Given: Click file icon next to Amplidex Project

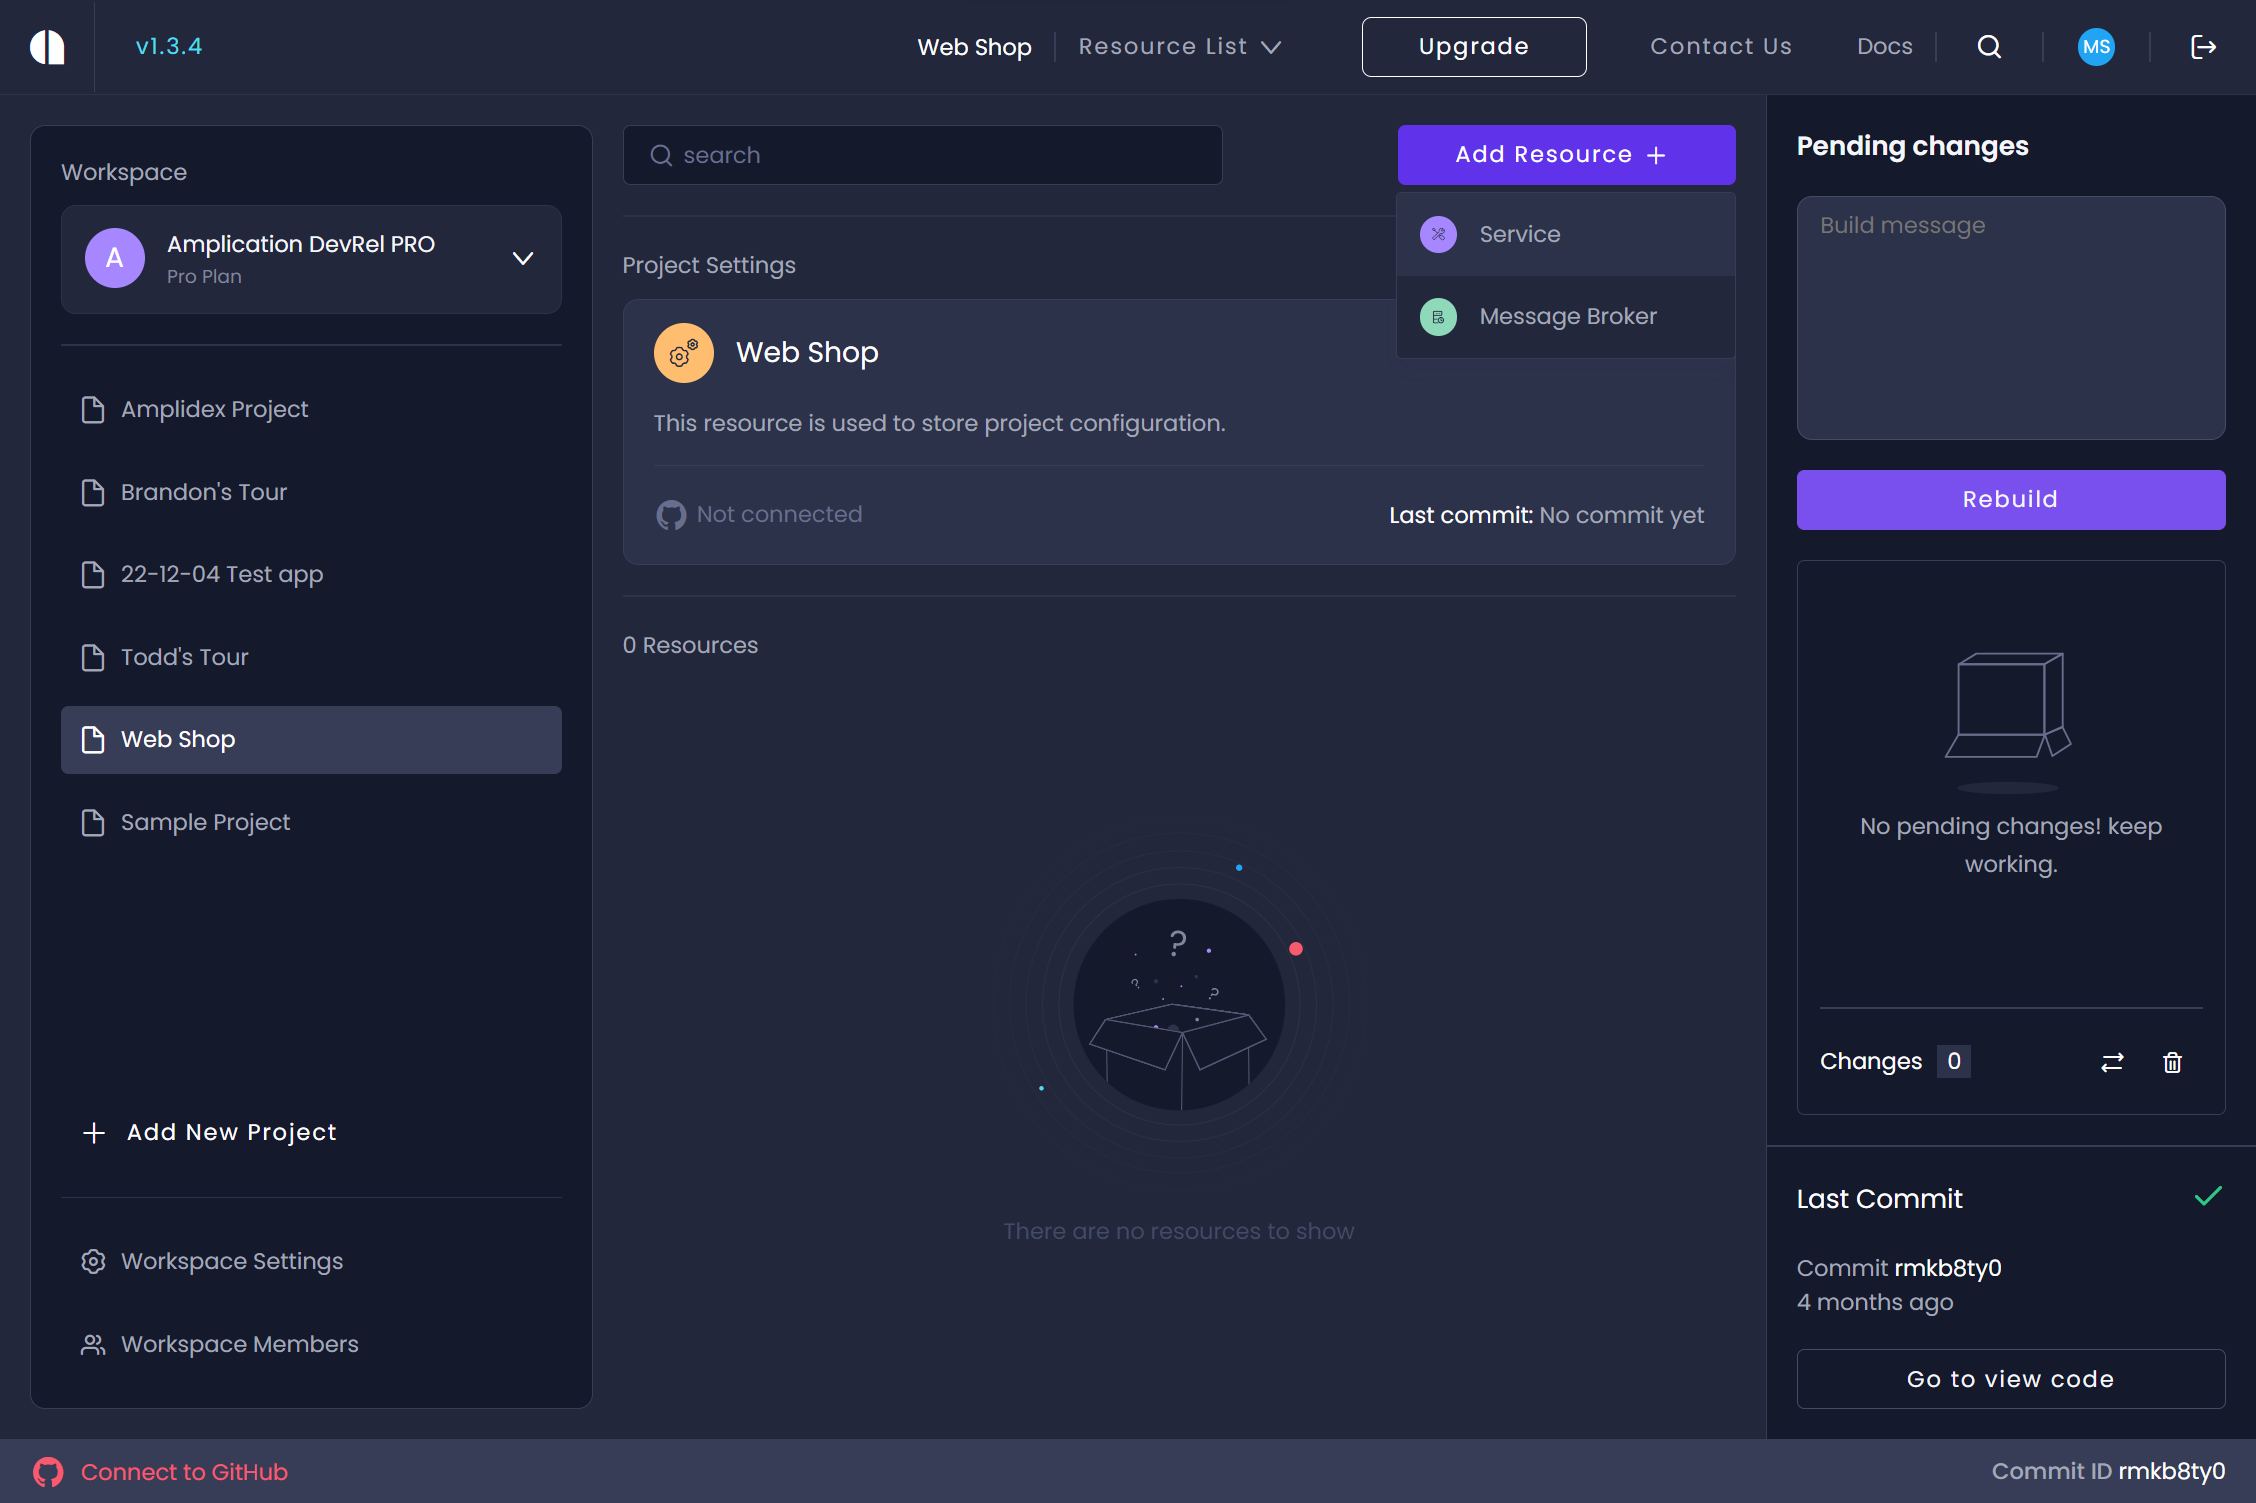Looking at the screenshot, I should click(93, 410).
